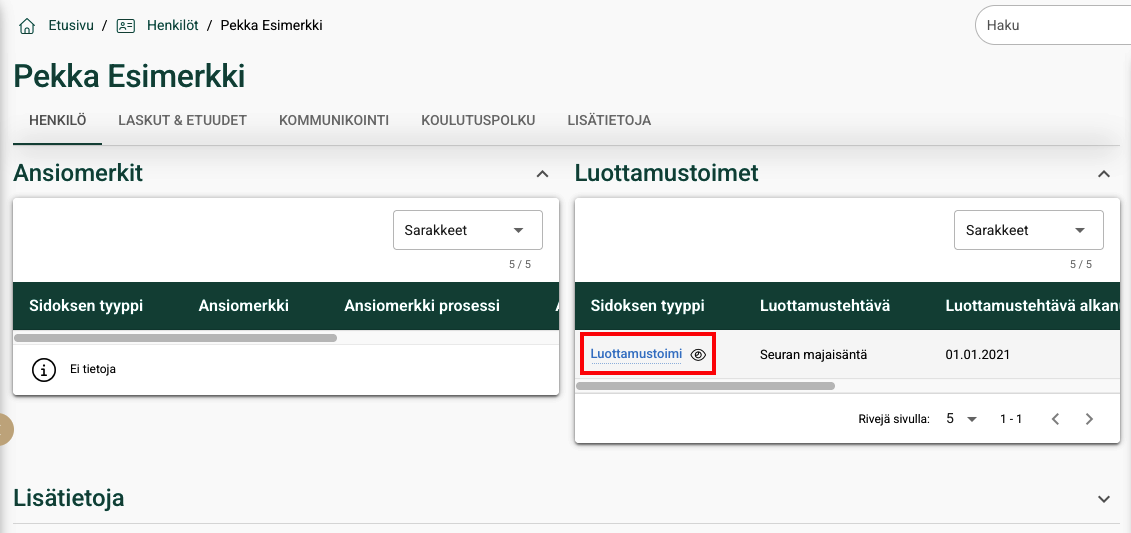Open the Luottamustoimi link
Image resolution: width=1131 pixels, height=533 pixels.
coord(636,354)
